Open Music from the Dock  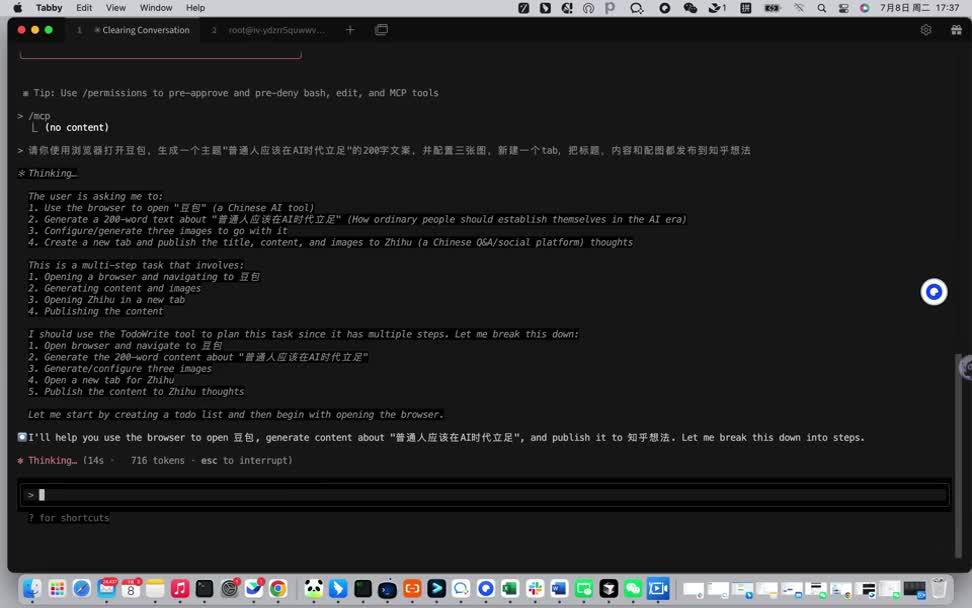(180, 588)
